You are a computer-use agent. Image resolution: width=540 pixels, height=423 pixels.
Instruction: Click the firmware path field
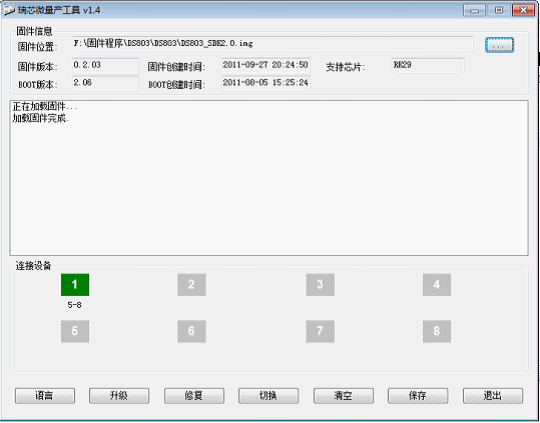pyautogui.click(x=272, y=44)
